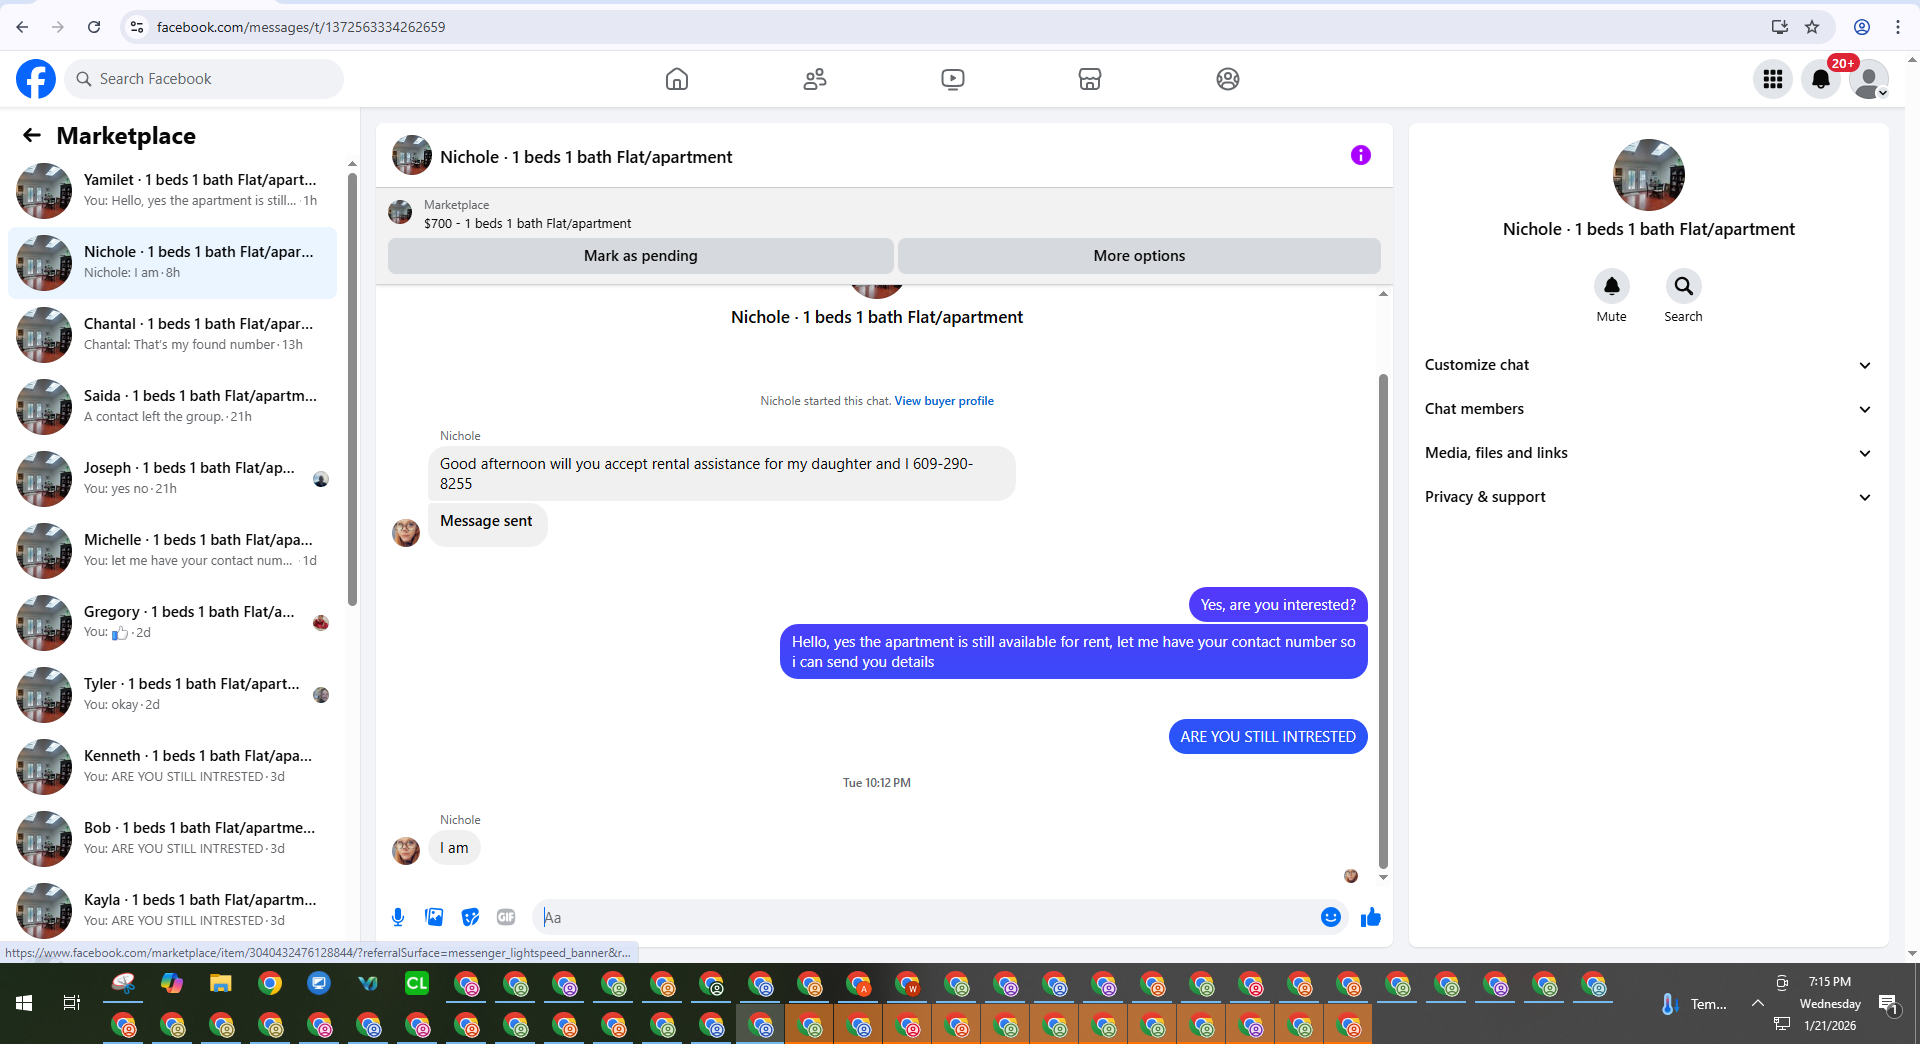
Task: Open the Friends icon in top navigation
Action: point(815,79)
